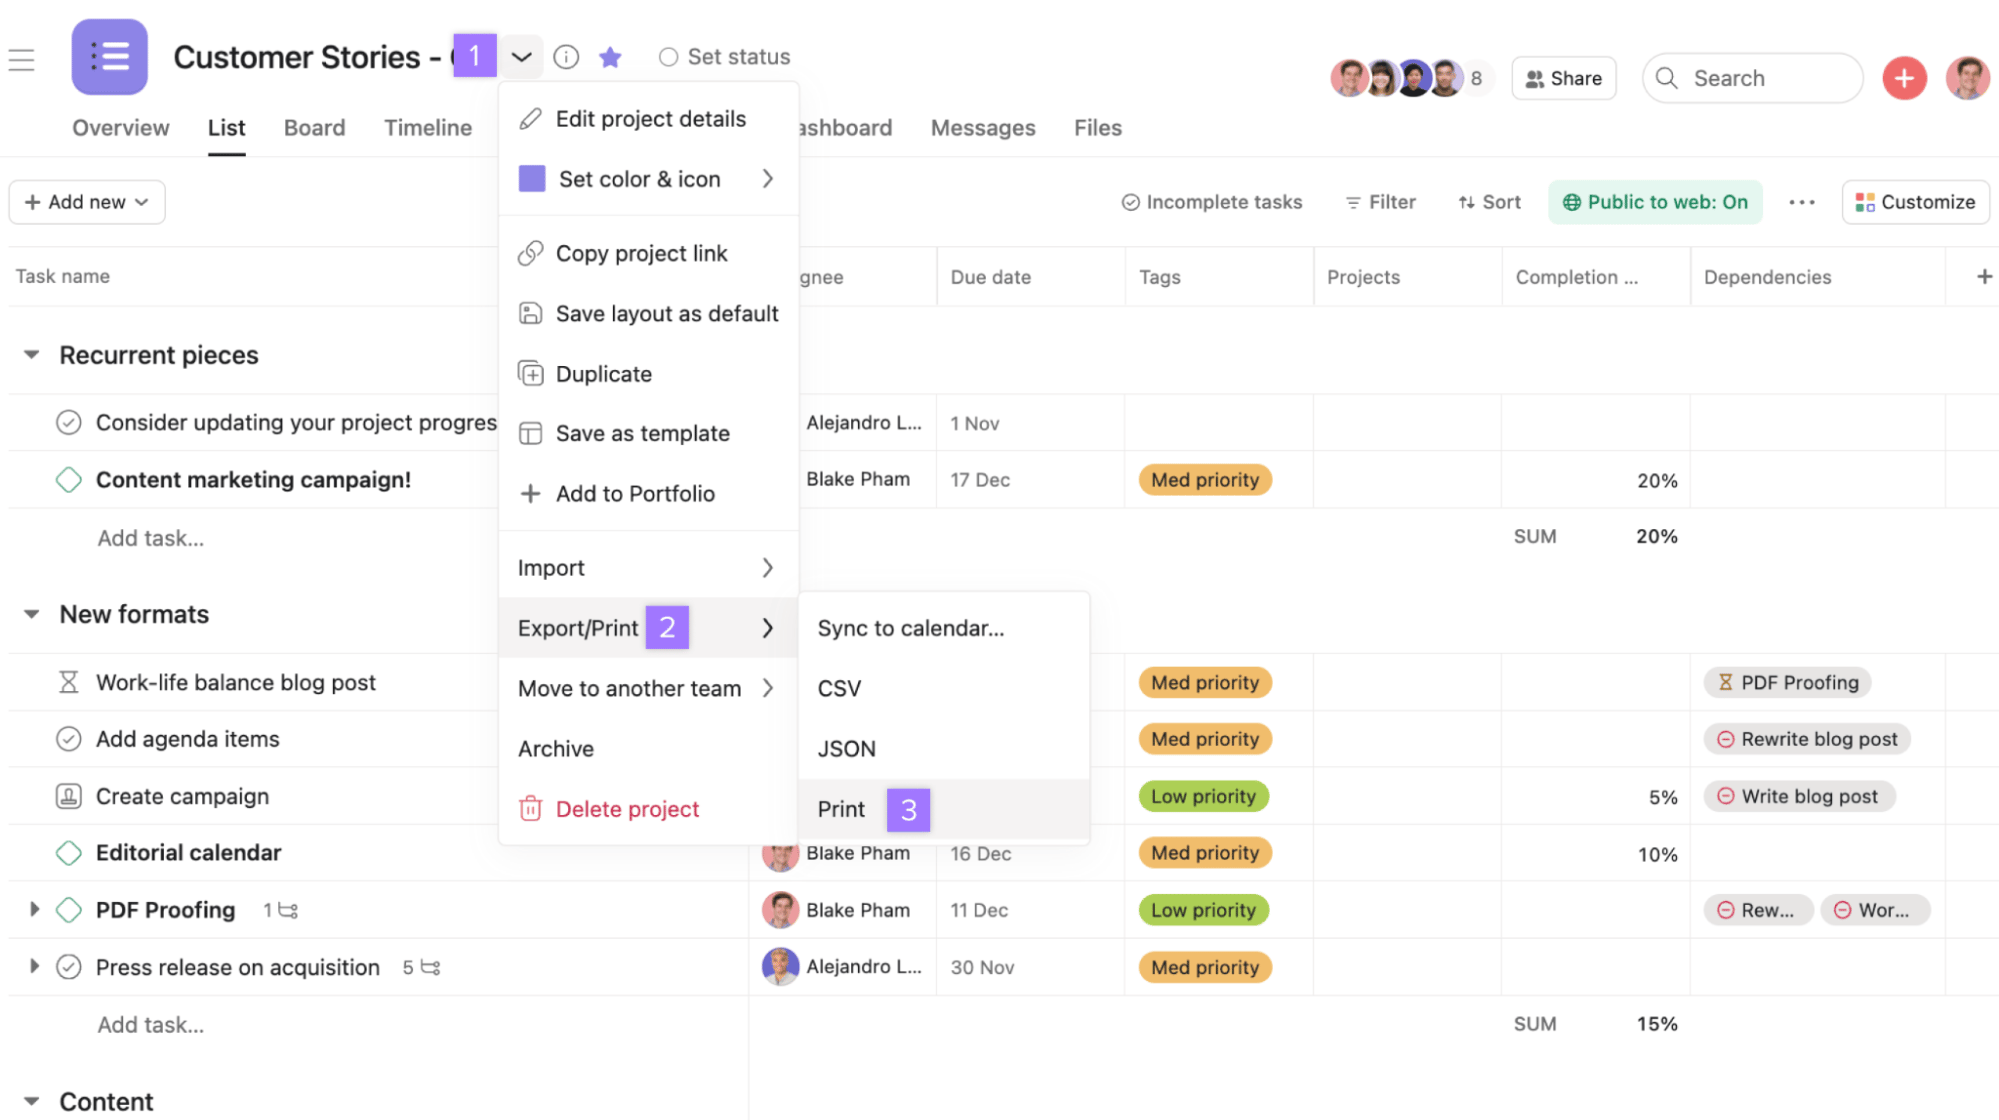Click Add new button
This screenshot has height=1120, width=1999.
85,200
